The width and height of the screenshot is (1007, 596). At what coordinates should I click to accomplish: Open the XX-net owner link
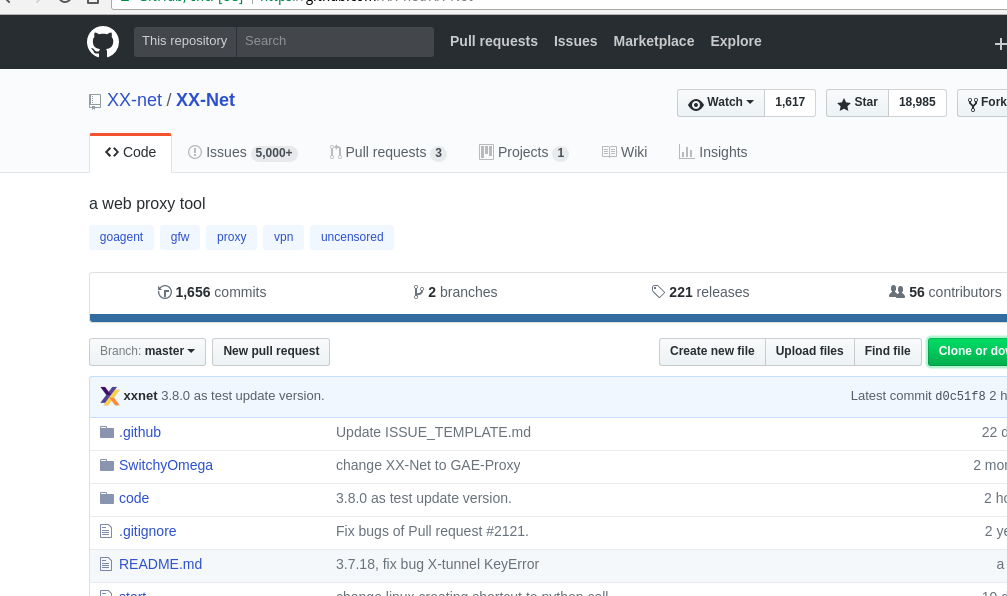(134, 100)
